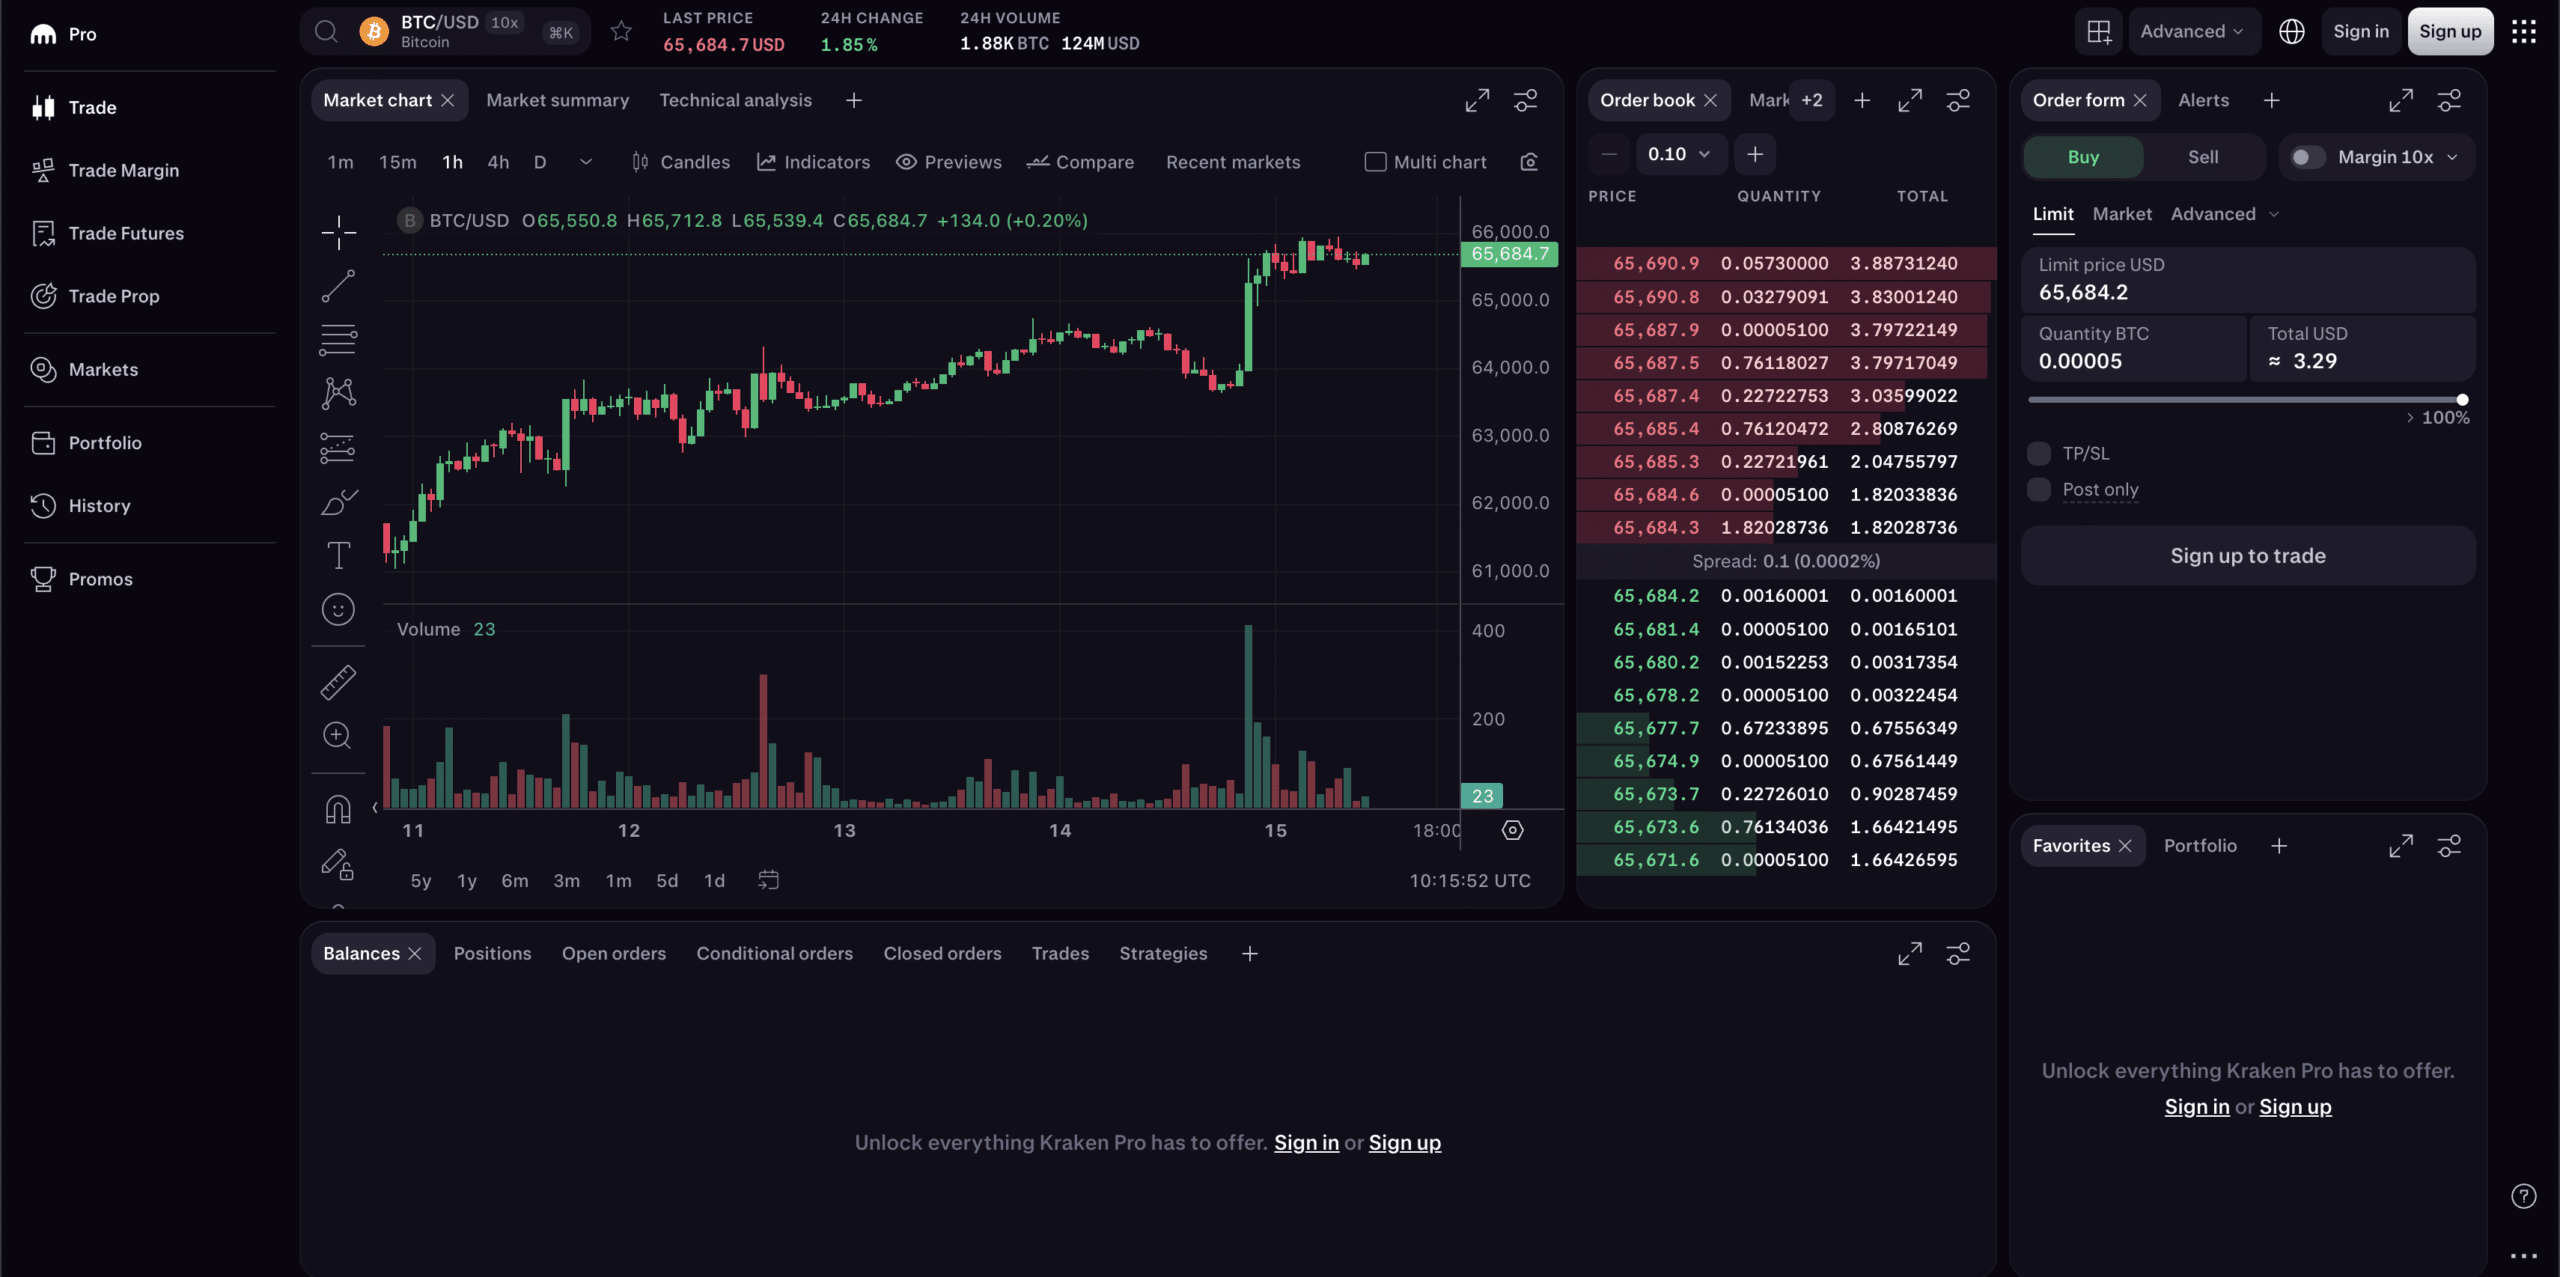Toggle magnet mode on chart
This screenshot has height=1277, width=2560.
[x=338, y=809]
